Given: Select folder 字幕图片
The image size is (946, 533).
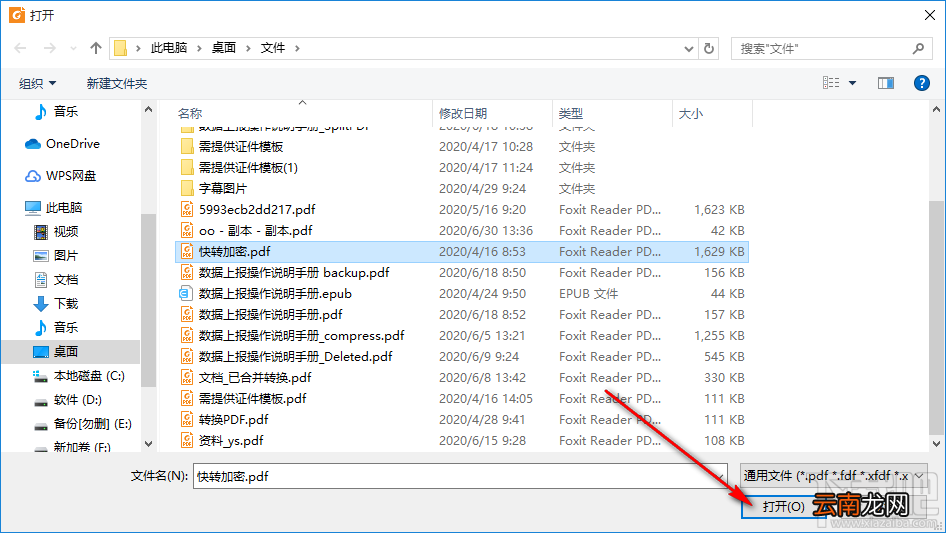Looking at the screenshot, I should pyautogui.click(x=214, y=189).
